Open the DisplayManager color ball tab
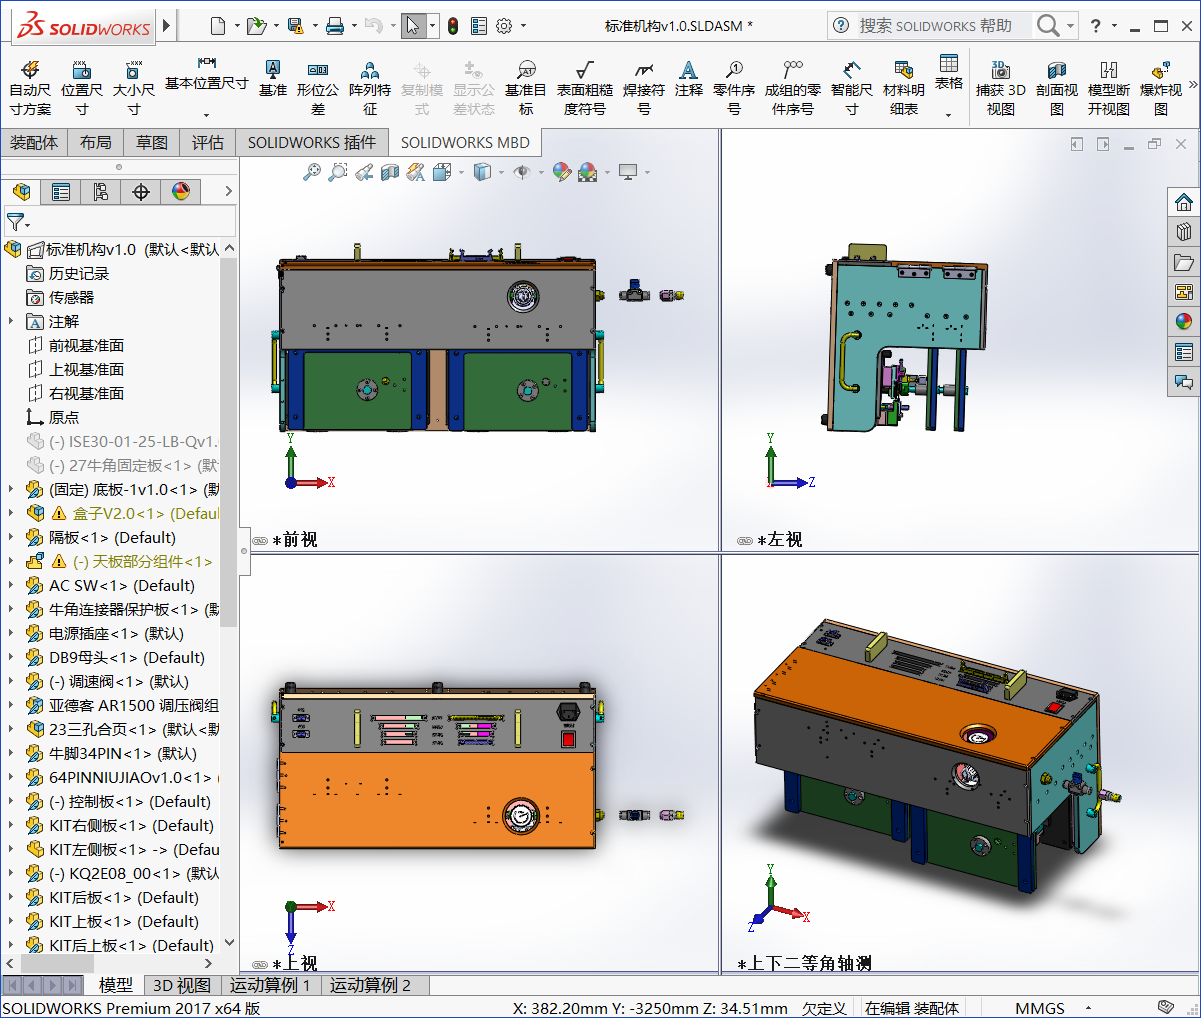Viewport: 1201px width, 1018px height. pos(181,191)
